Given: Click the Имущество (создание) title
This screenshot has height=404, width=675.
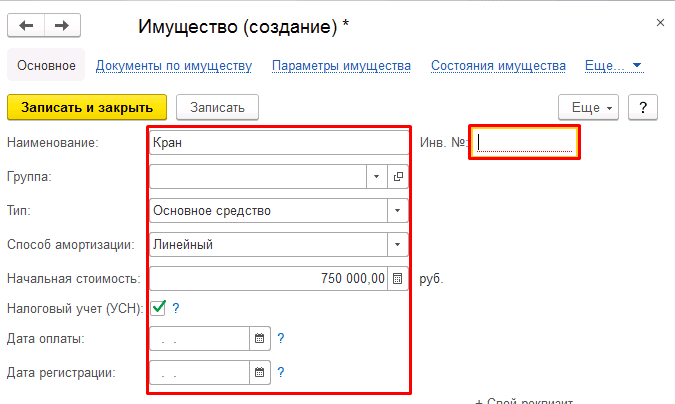Looking at the screenshot, I should (243, 27).
